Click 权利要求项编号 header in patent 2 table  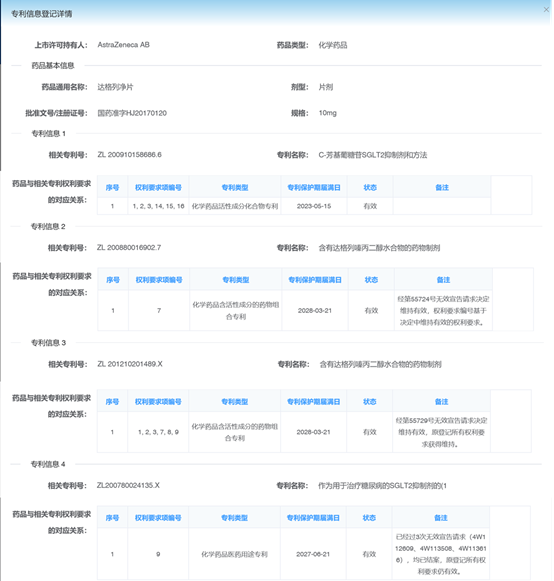click(159, 280)
